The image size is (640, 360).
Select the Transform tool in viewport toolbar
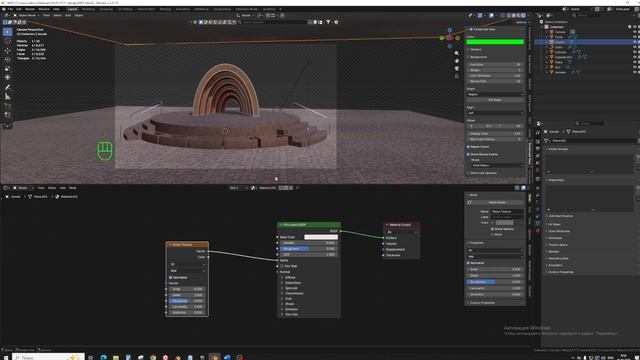(7, 78)
